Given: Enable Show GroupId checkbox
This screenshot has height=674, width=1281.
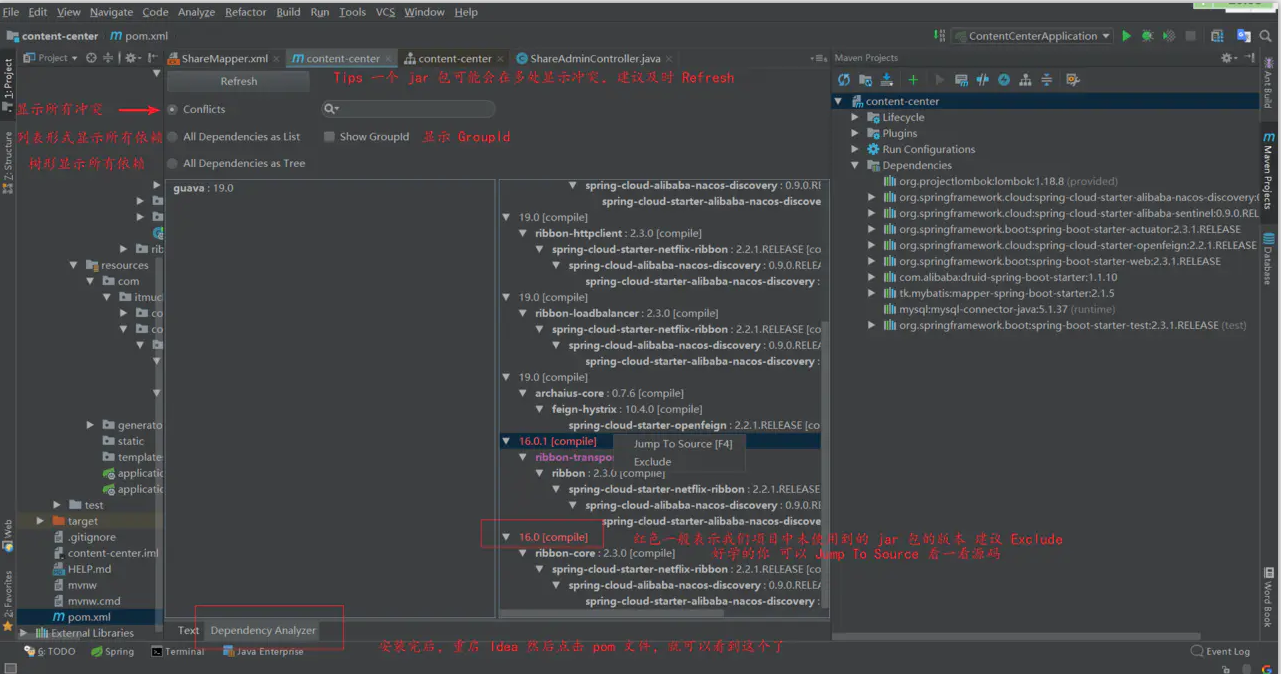Looking at the screenshot, I should tap(329, 136).
